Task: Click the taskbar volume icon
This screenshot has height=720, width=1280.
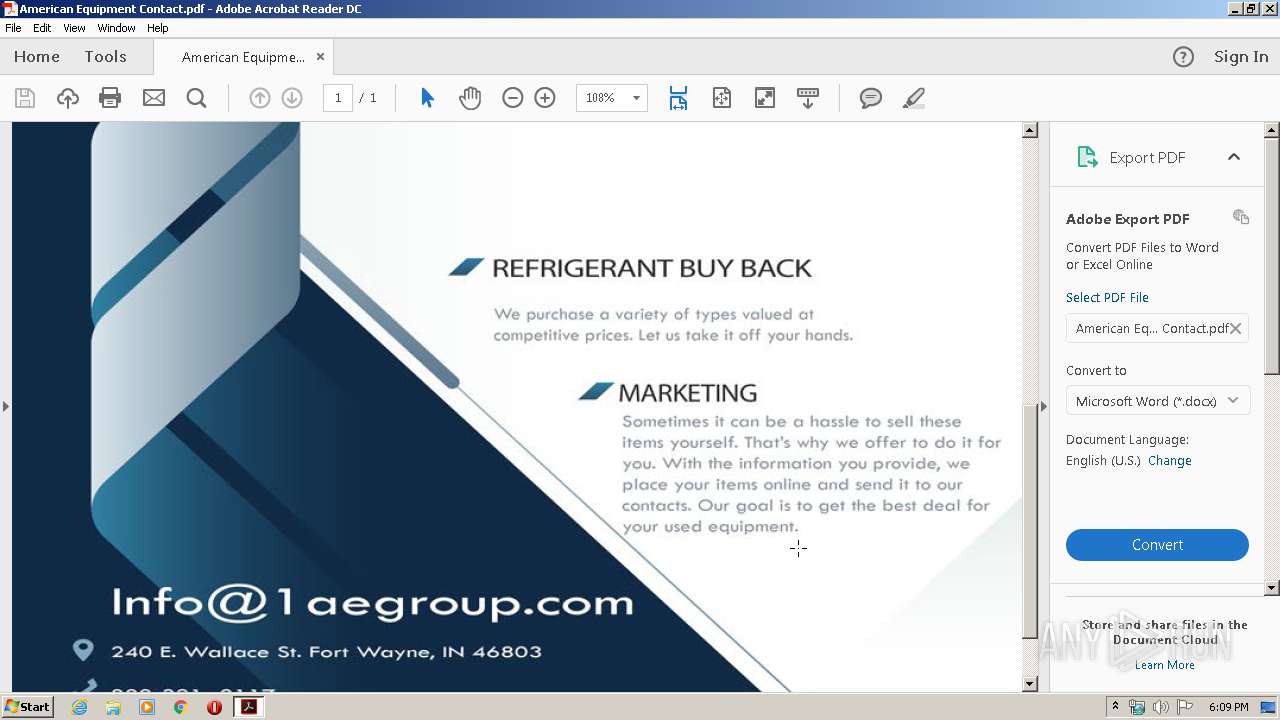Action: pos(1160,707)
